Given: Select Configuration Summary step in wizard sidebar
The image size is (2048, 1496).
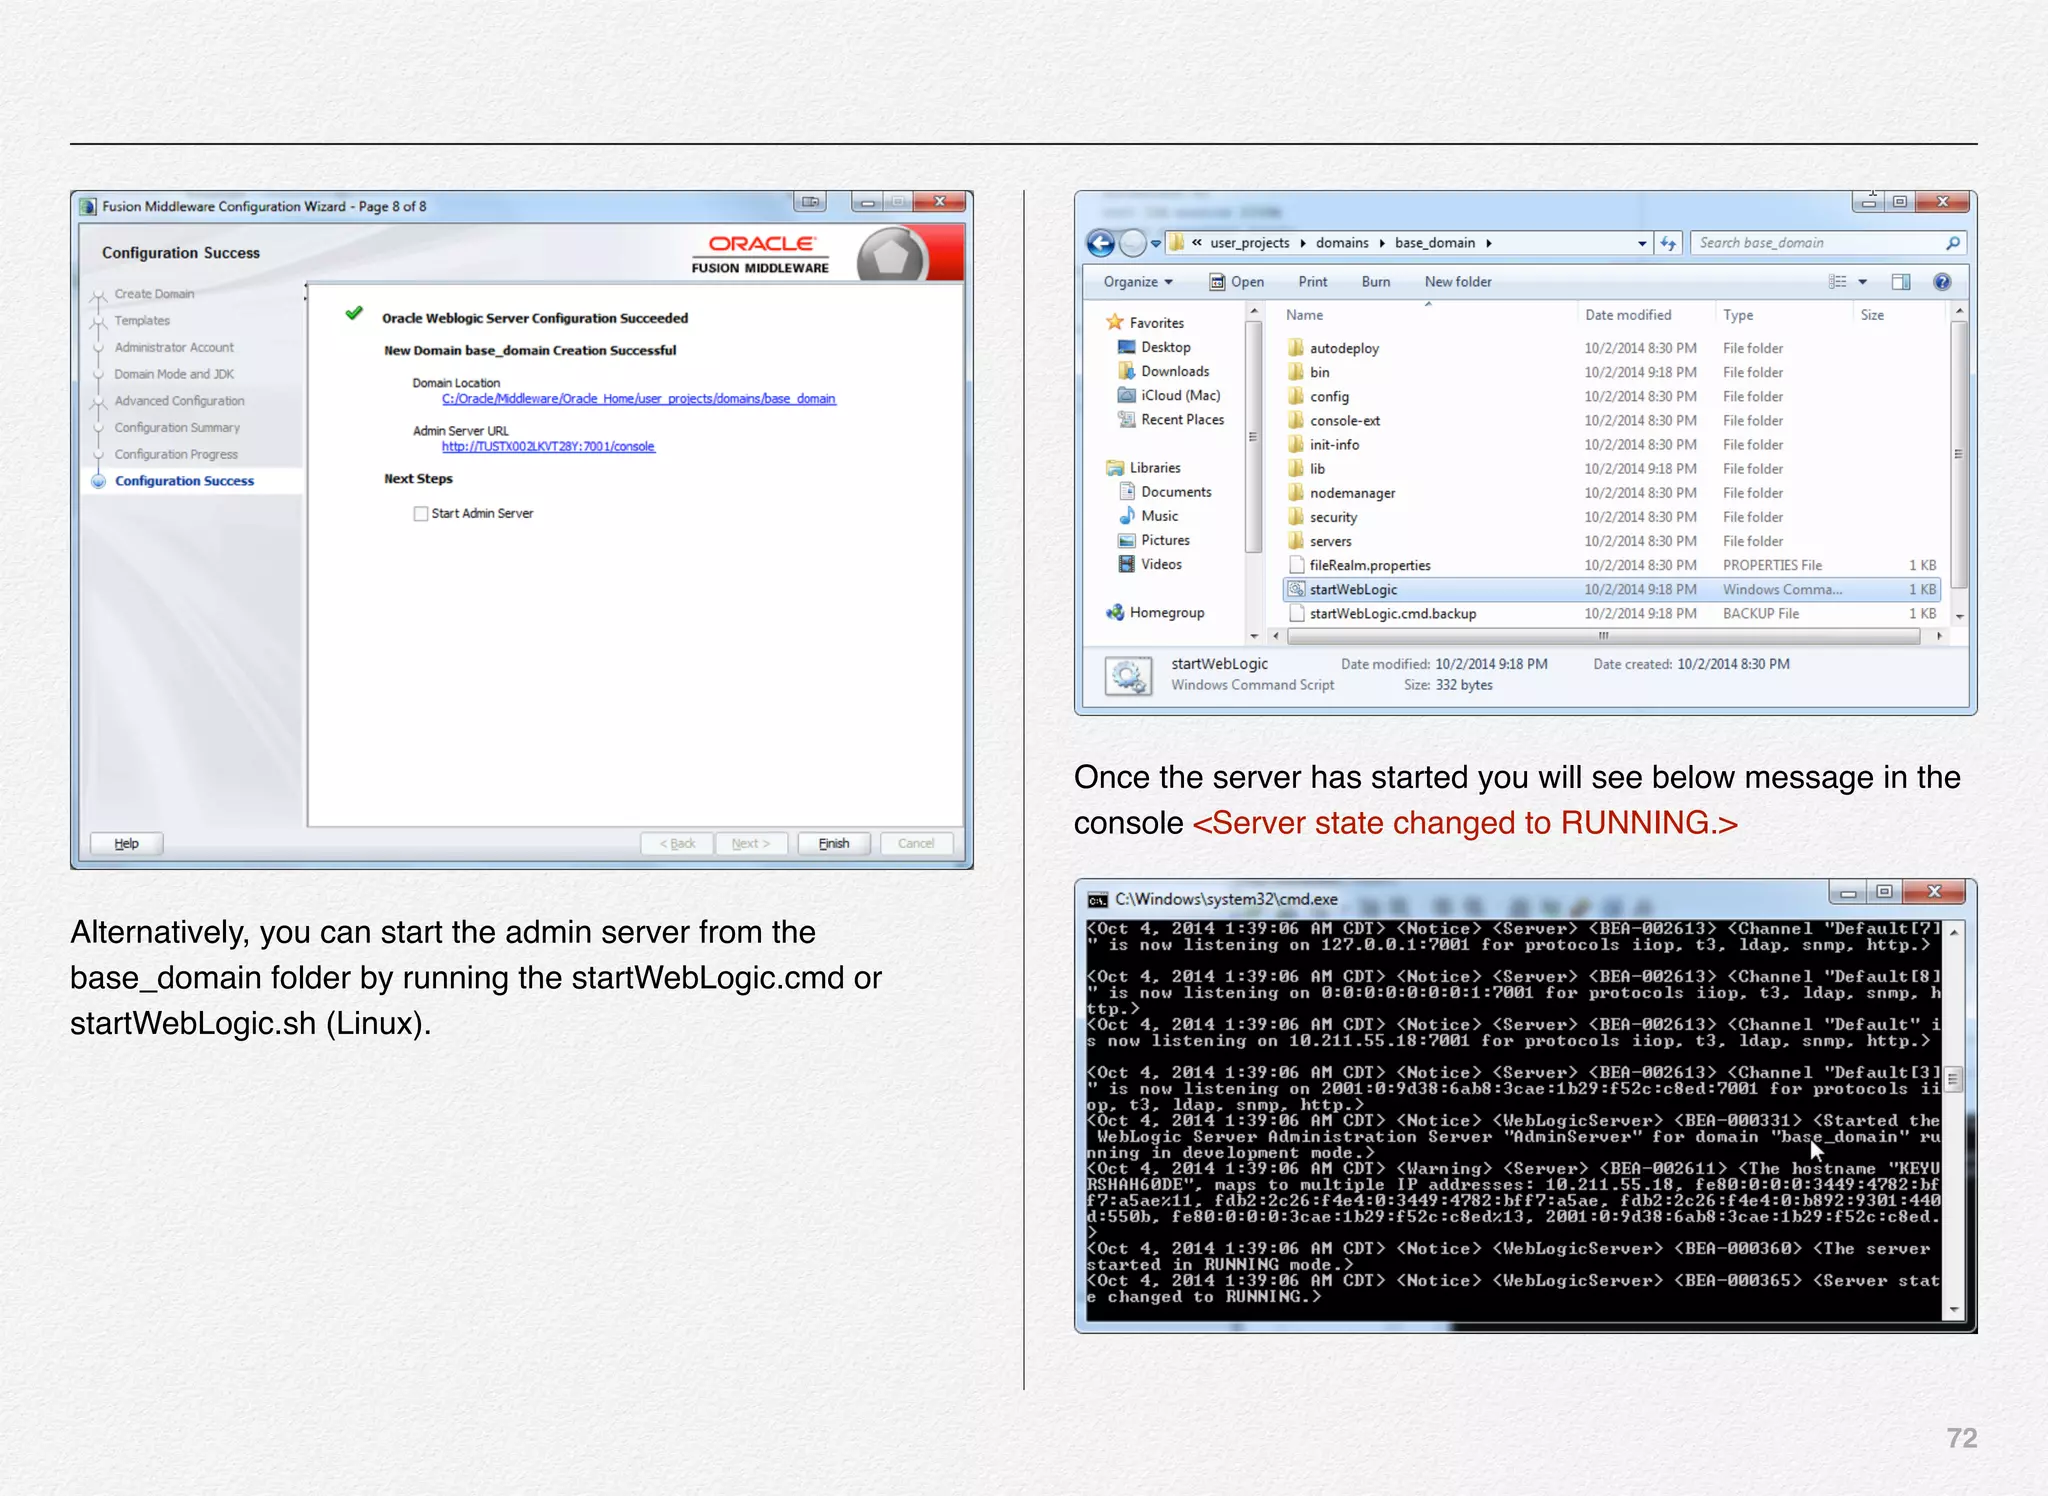Looking at the screenshot, I should coord(177,428).
